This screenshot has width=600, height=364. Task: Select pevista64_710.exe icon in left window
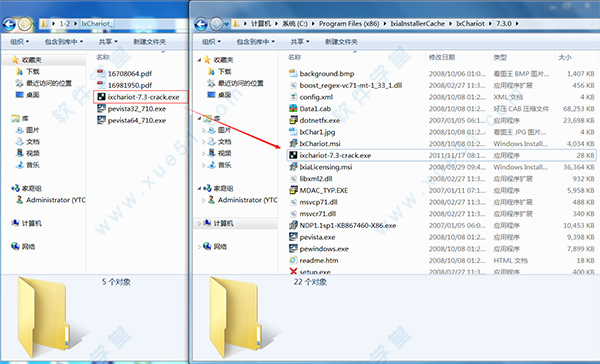(x=101, y=120)
